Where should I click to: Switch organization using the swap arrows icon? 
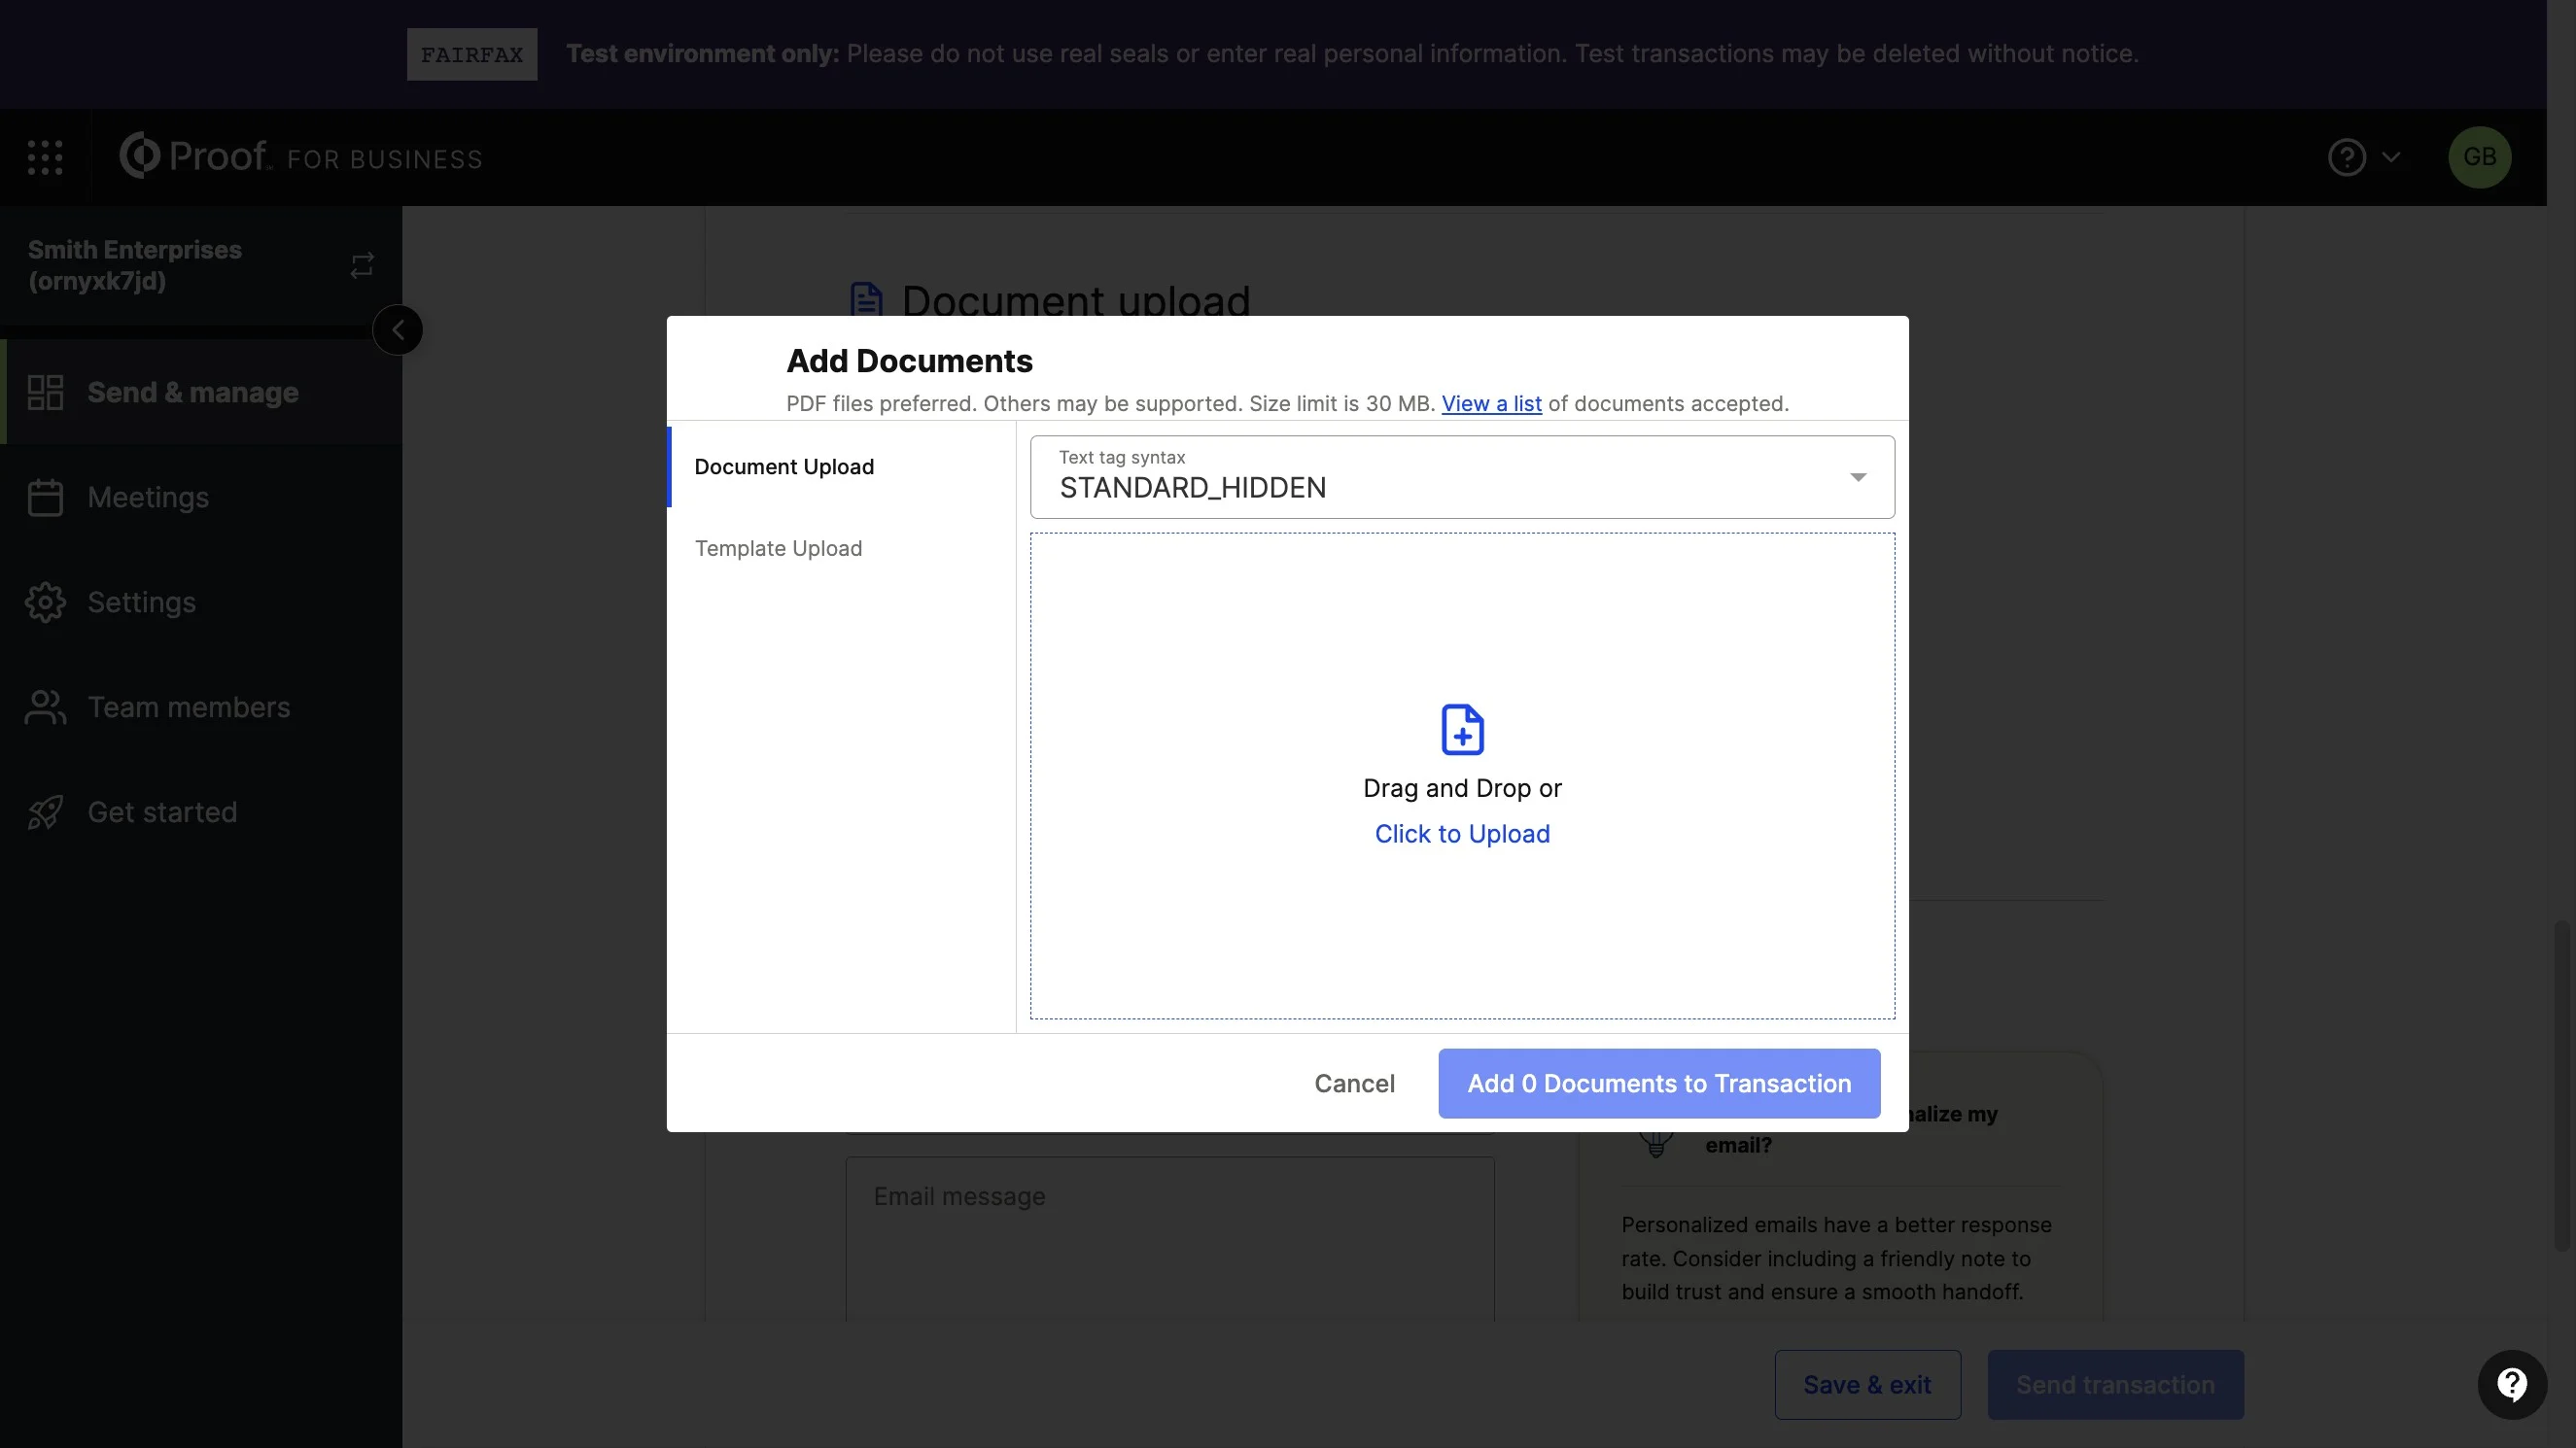pos(362,265)
